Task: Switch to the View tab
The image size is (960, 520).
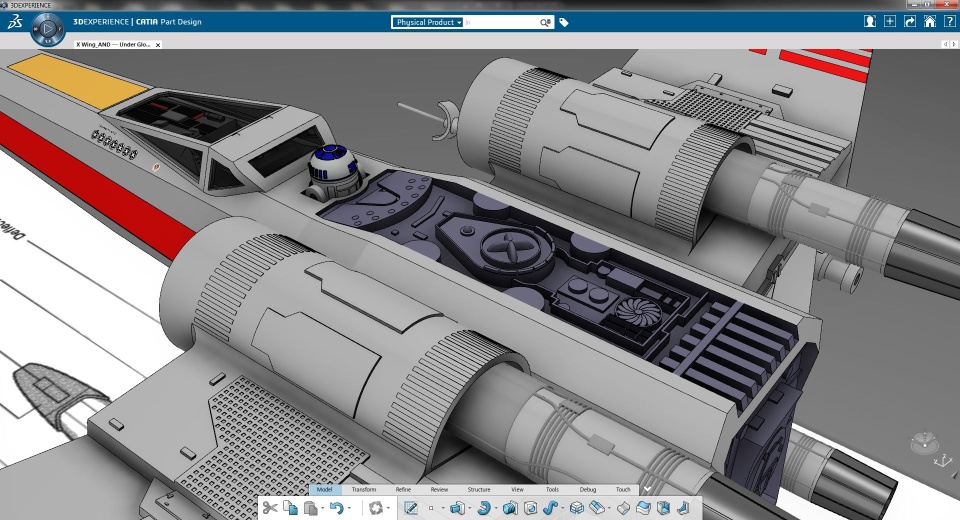Action: click(517, 489)
